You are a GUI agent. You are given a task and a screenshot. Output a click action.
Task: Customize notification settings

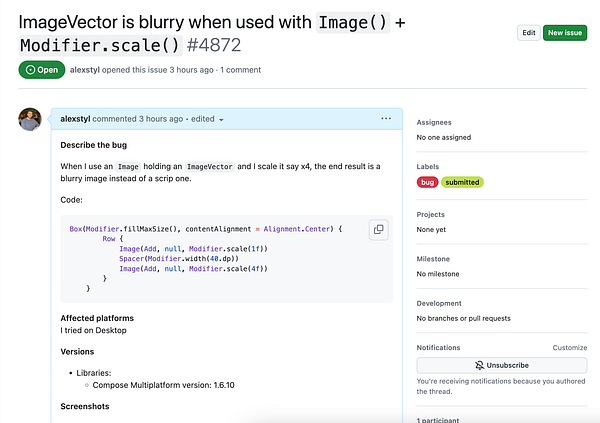point(569,348)
